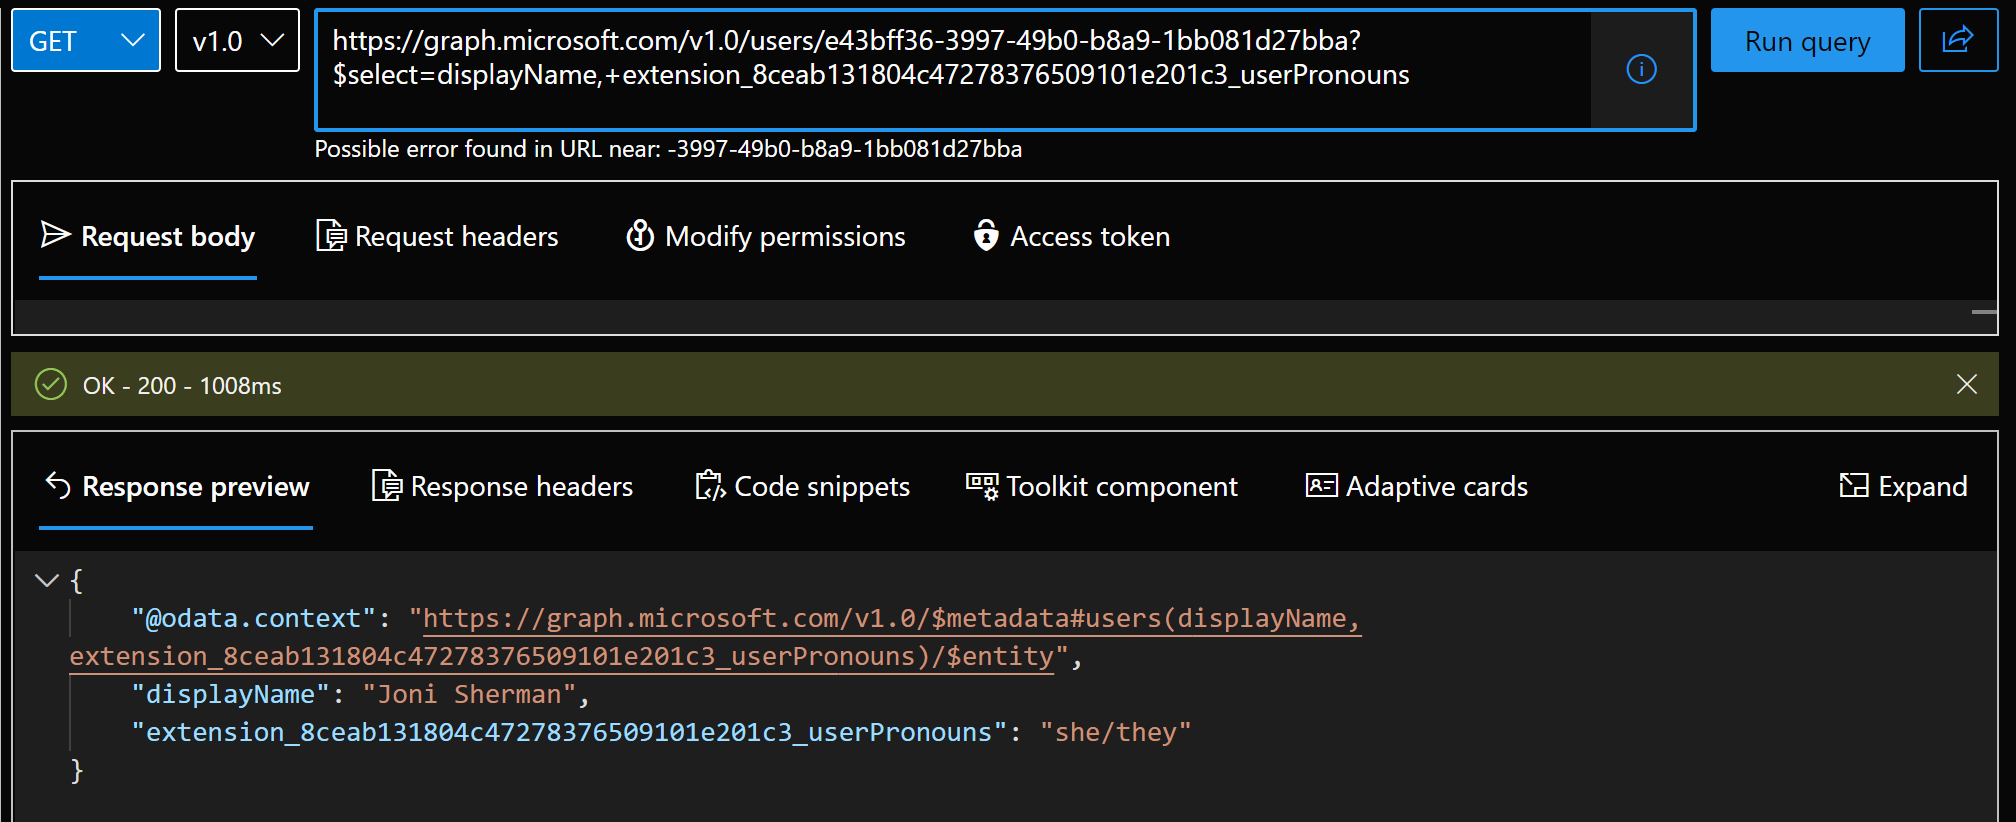The width and height of the screenshot is (2016, 822).
Task: Click the Expand corner-arrows icon
Action: tap(1854, 486)
